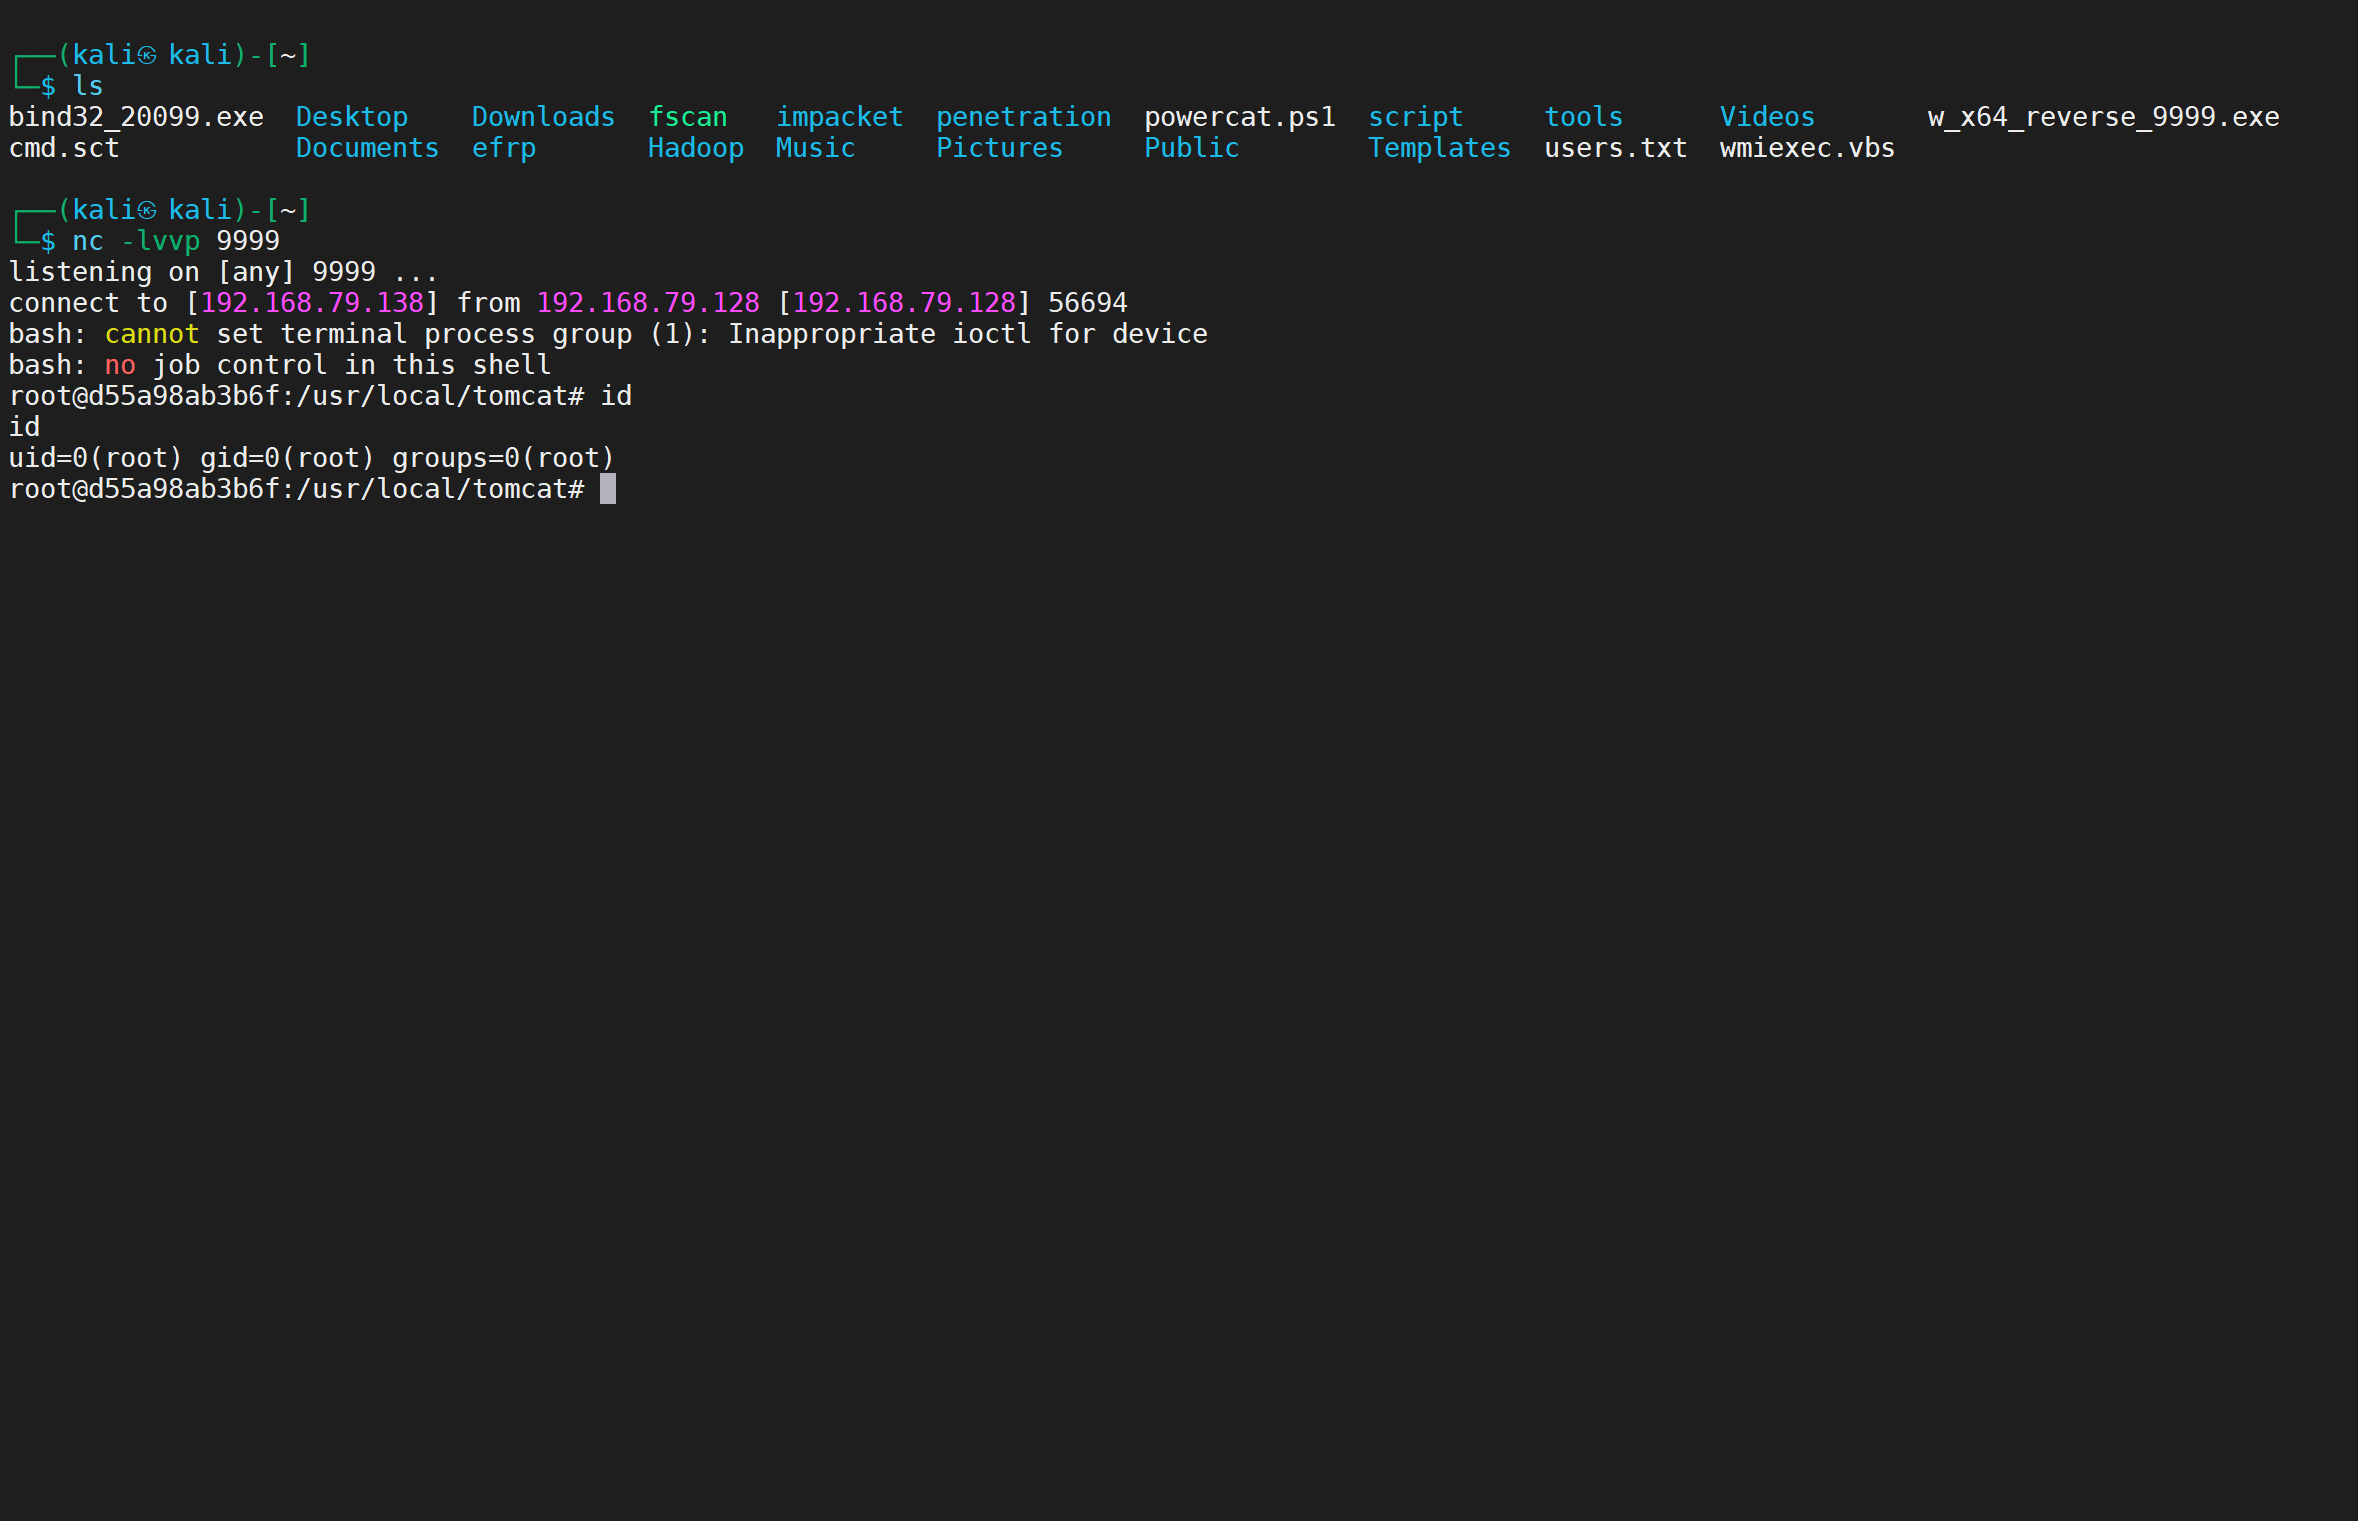Click the w_x64_reverse_9999.exe filename
This screenshot has height=1521, width=2358.
pyautogui.click(x=2103, y=117)
